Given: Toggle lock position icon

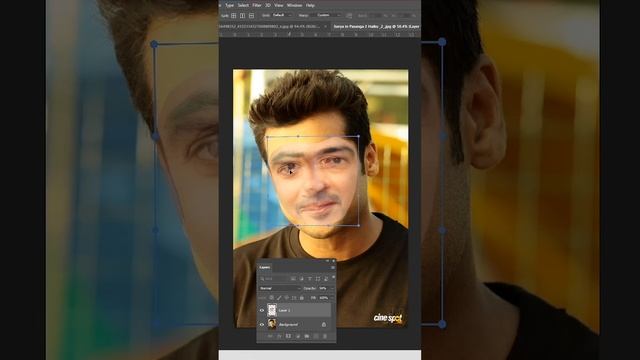Looking at the screenshot, I should [287, 298].
